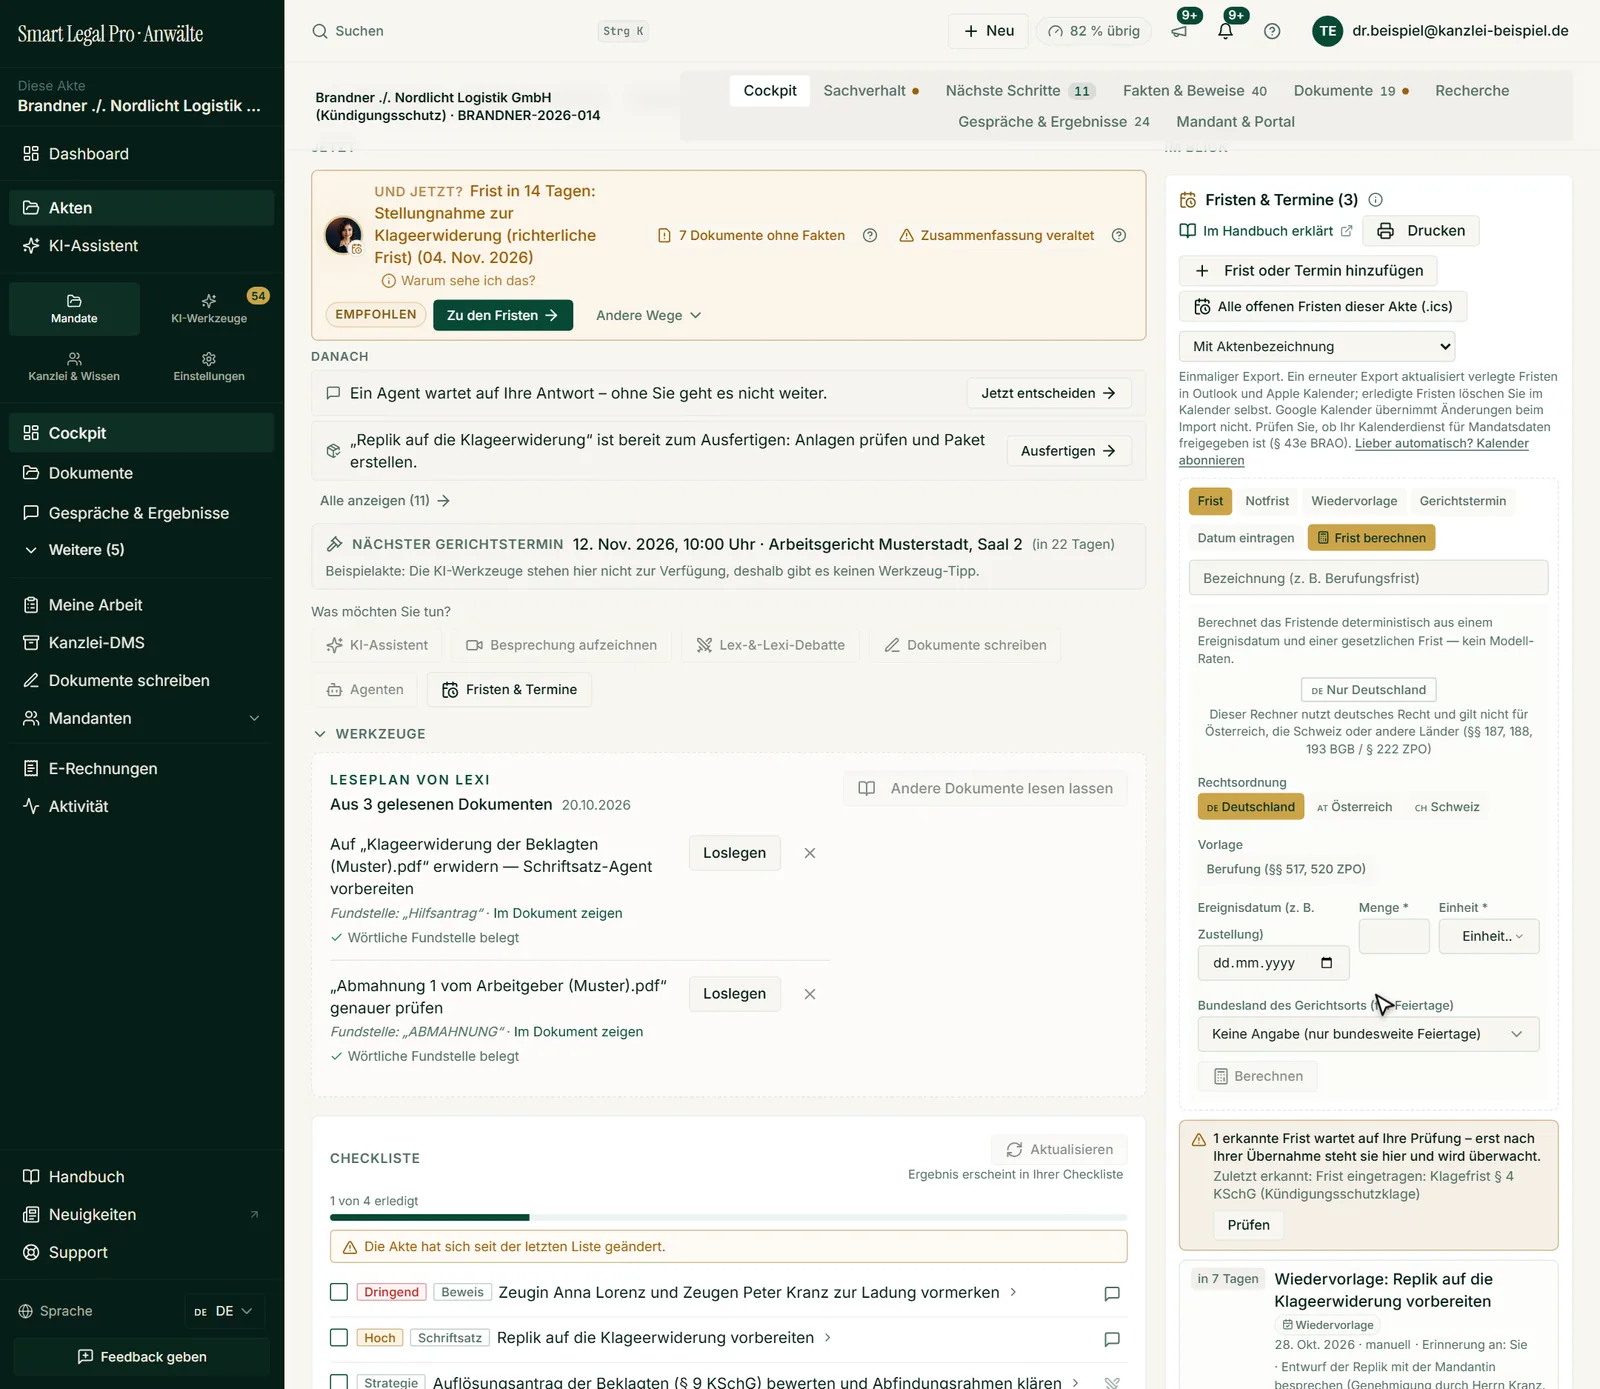Select the Notfrist type tab
The image size is (1600, 1389).
1267,501
